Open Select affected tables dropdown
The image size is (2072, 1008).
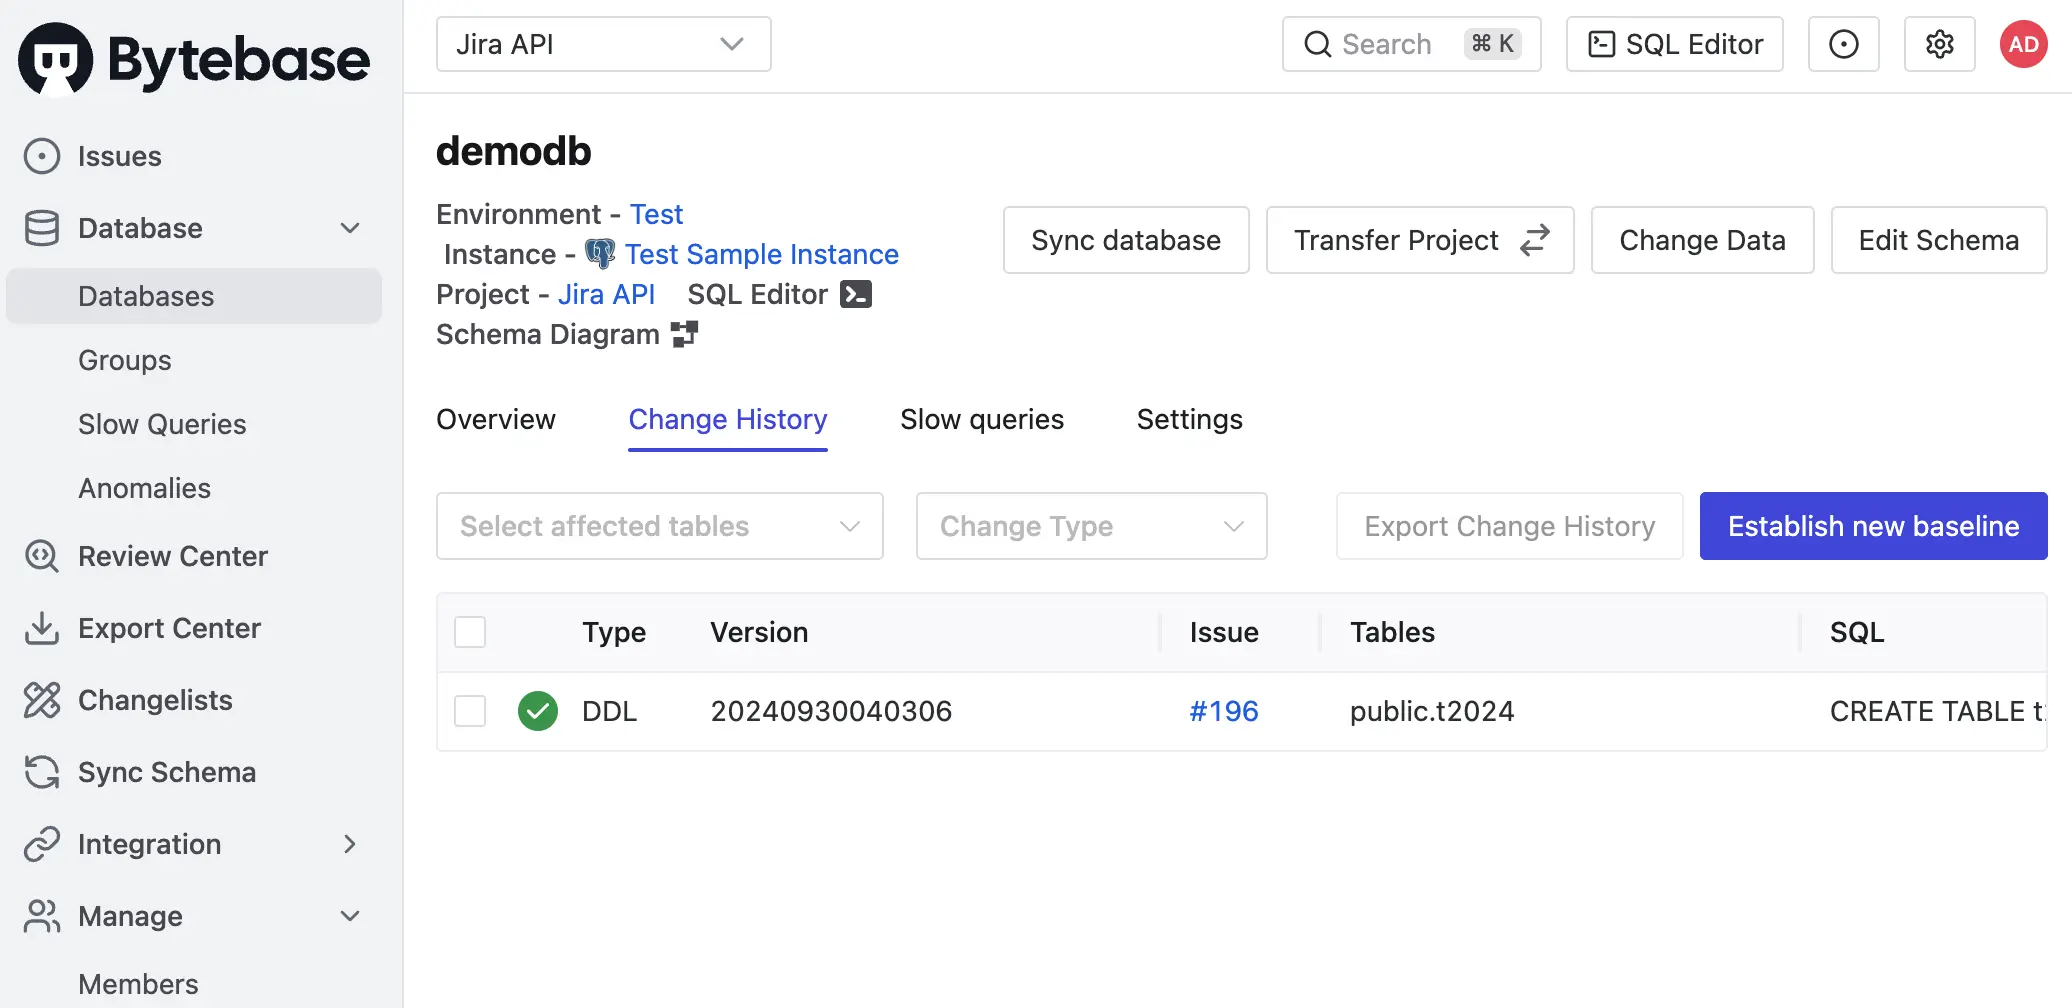[x=660, y=526]
